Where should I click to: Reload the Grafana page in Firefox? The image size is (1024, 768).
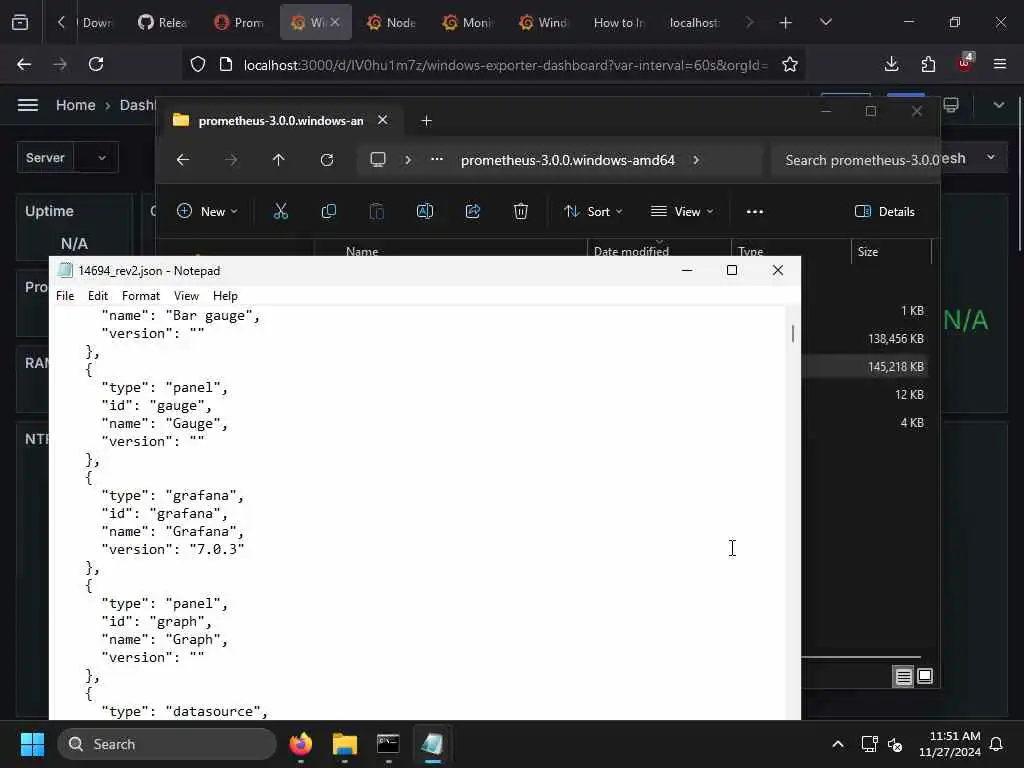[96, 64]
